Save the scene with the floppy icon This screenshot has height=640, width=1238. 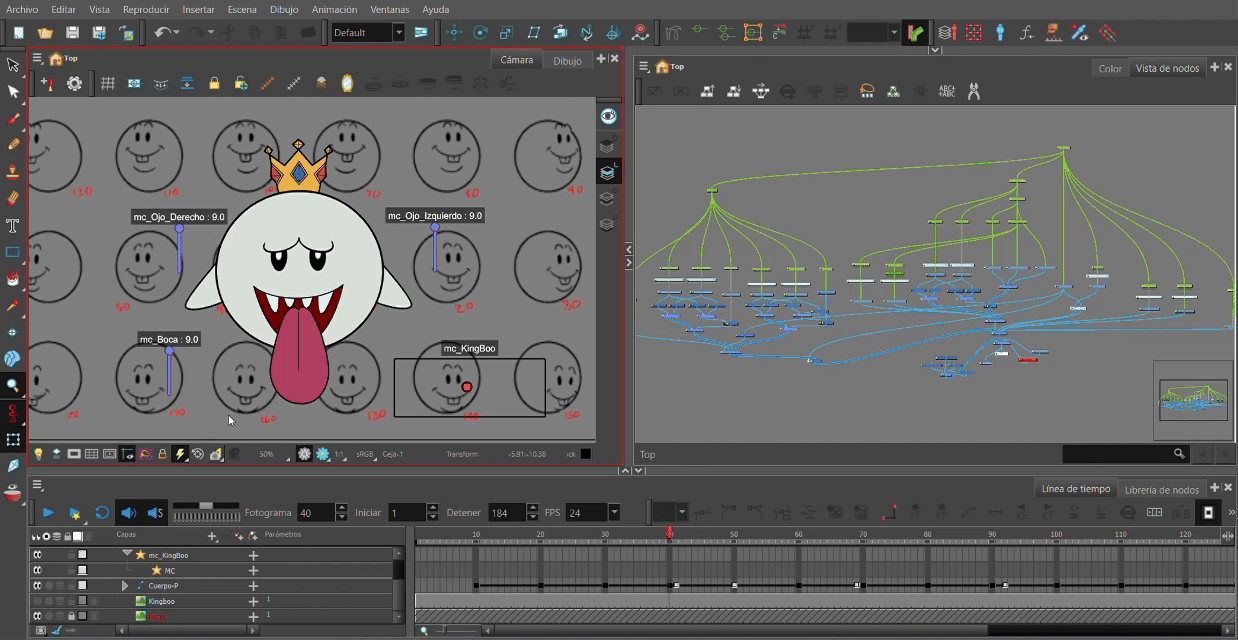[x=72, y=33]
